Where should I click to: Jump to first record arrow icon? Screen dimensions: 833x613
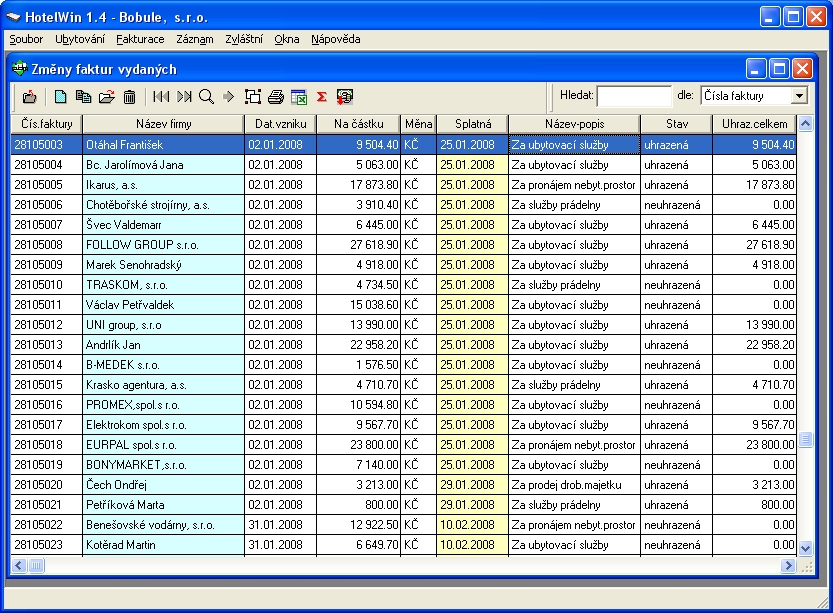(161, 97)
